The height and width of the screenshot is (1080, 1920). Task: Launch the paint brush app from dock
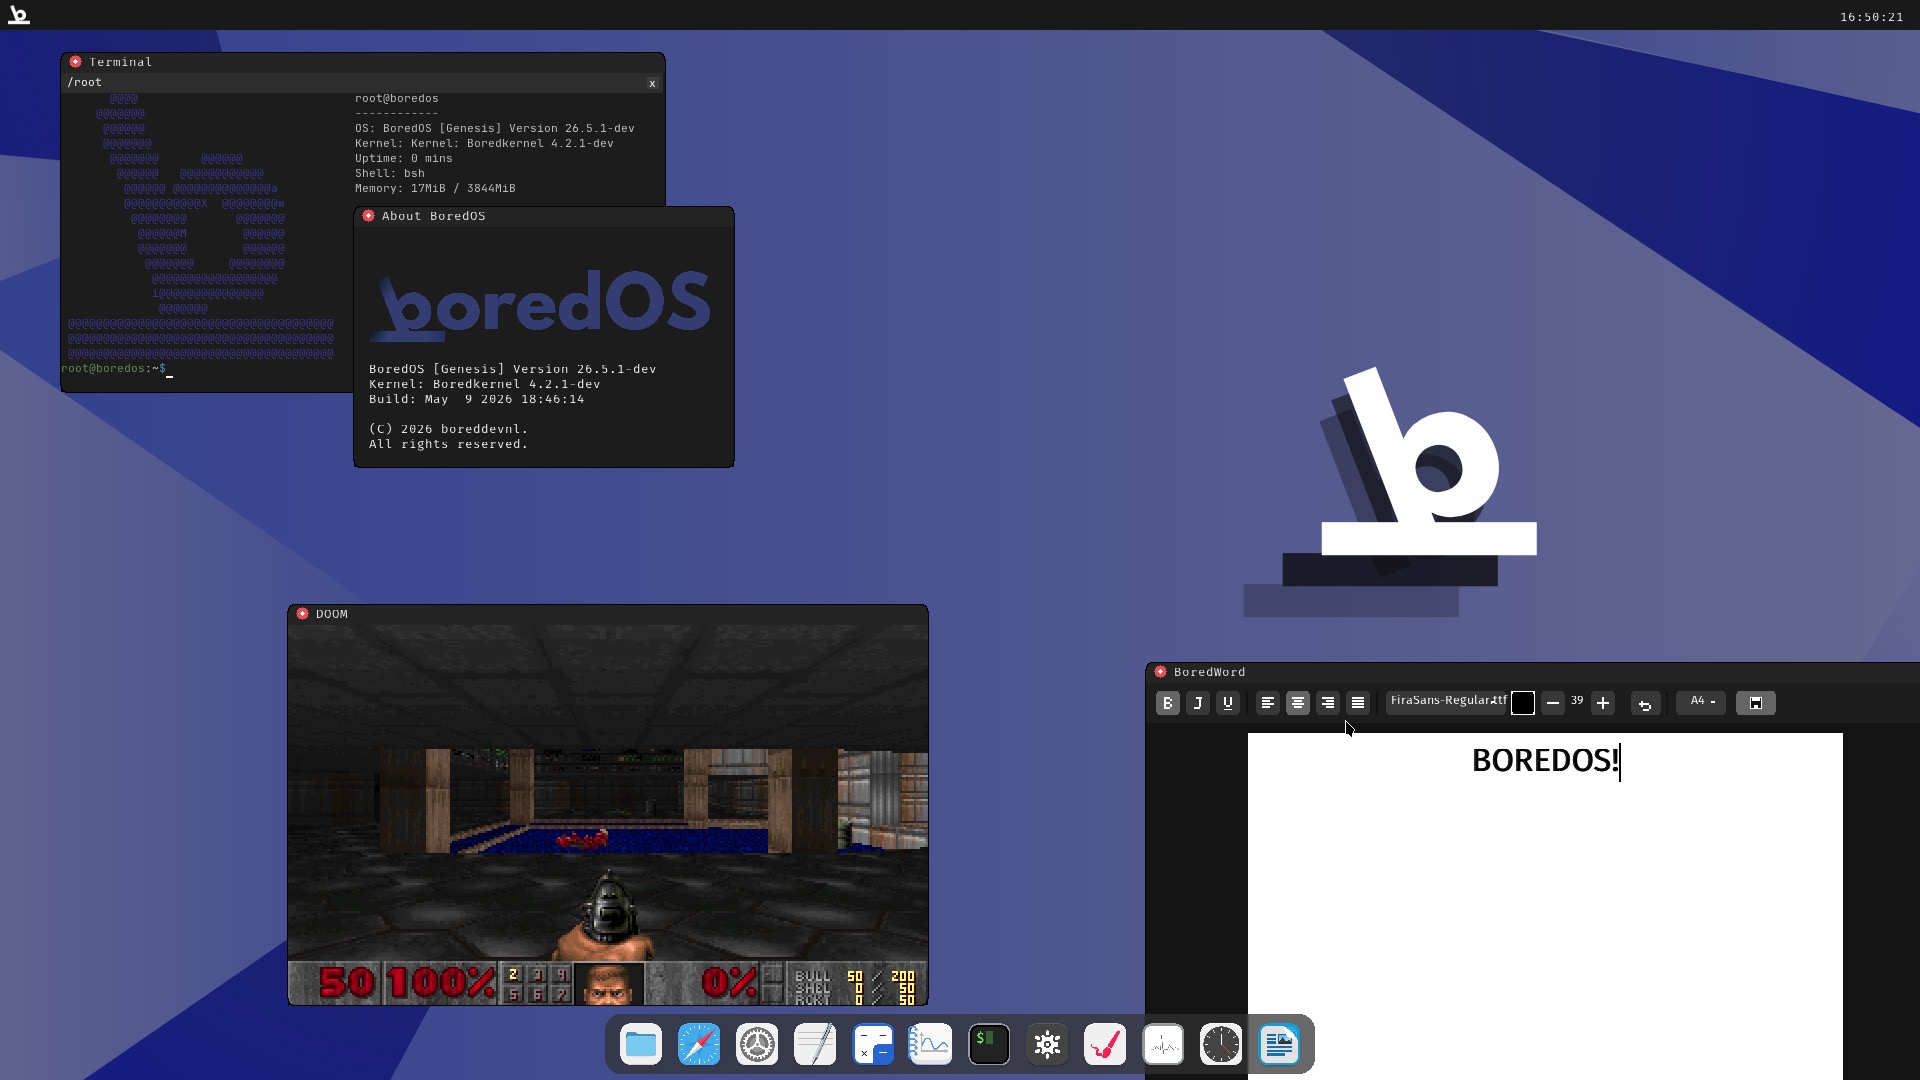[x=1105, y=1045]
